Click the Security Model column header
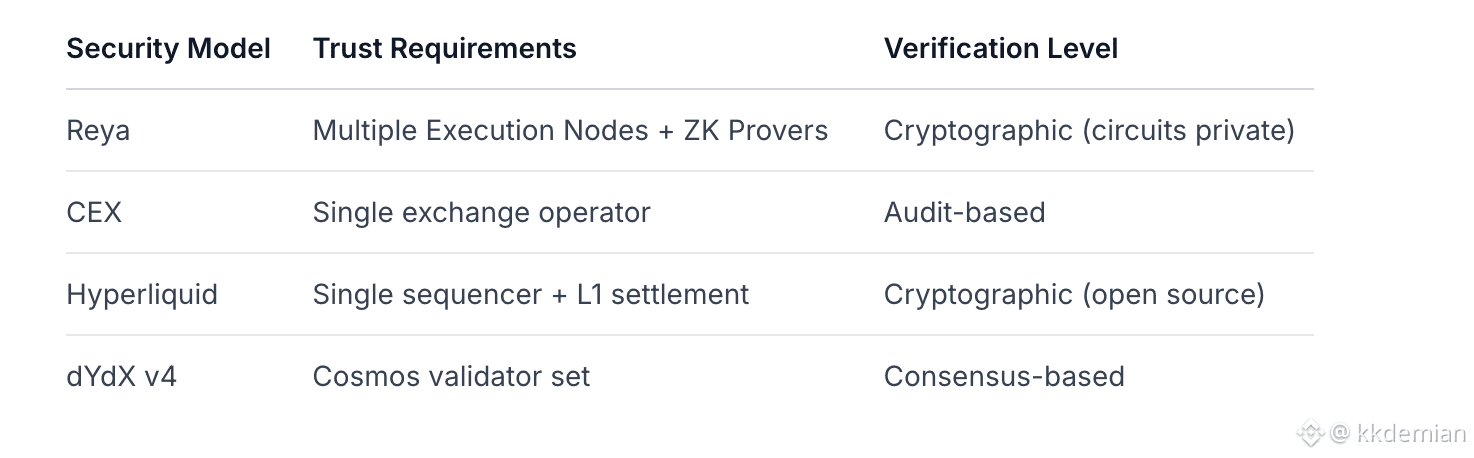Image resolution: width=1474 pixels, height=458 pixels. click(168, 48)
